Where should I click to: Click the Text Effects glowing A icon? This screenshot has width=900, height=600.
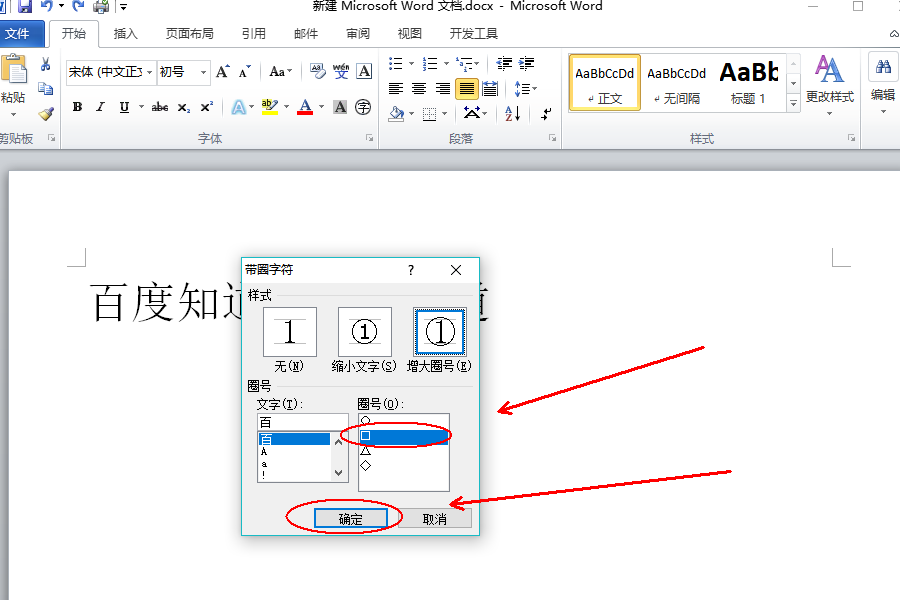pos(238,107)
